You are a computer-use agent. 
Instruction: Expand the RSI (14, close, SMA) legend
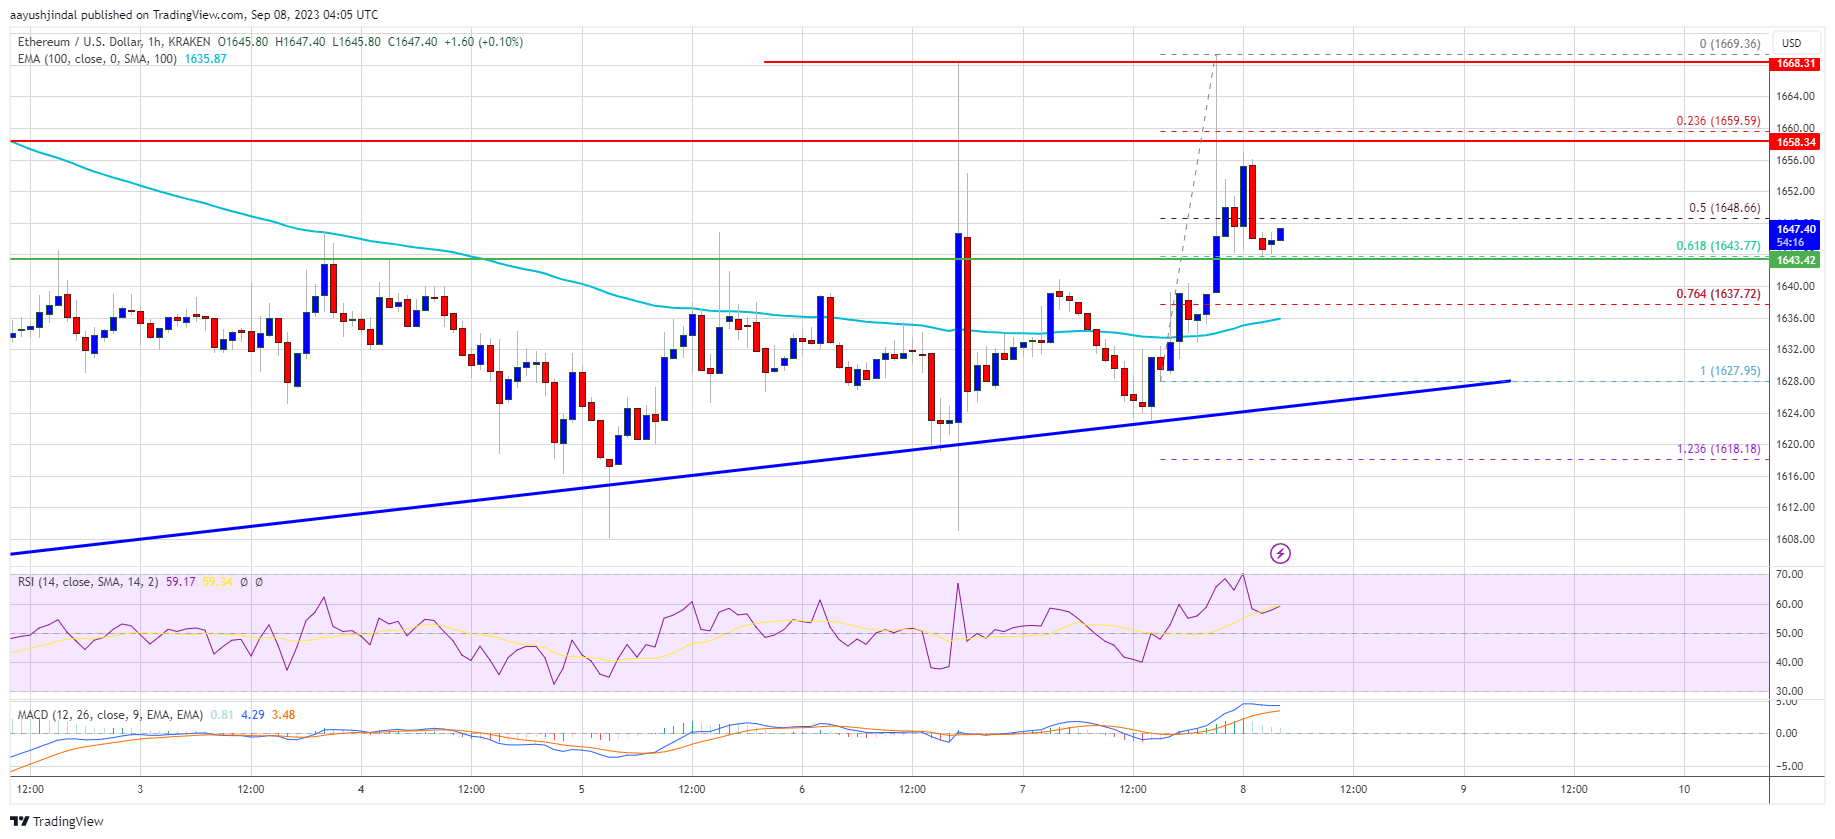pos(88,582)
